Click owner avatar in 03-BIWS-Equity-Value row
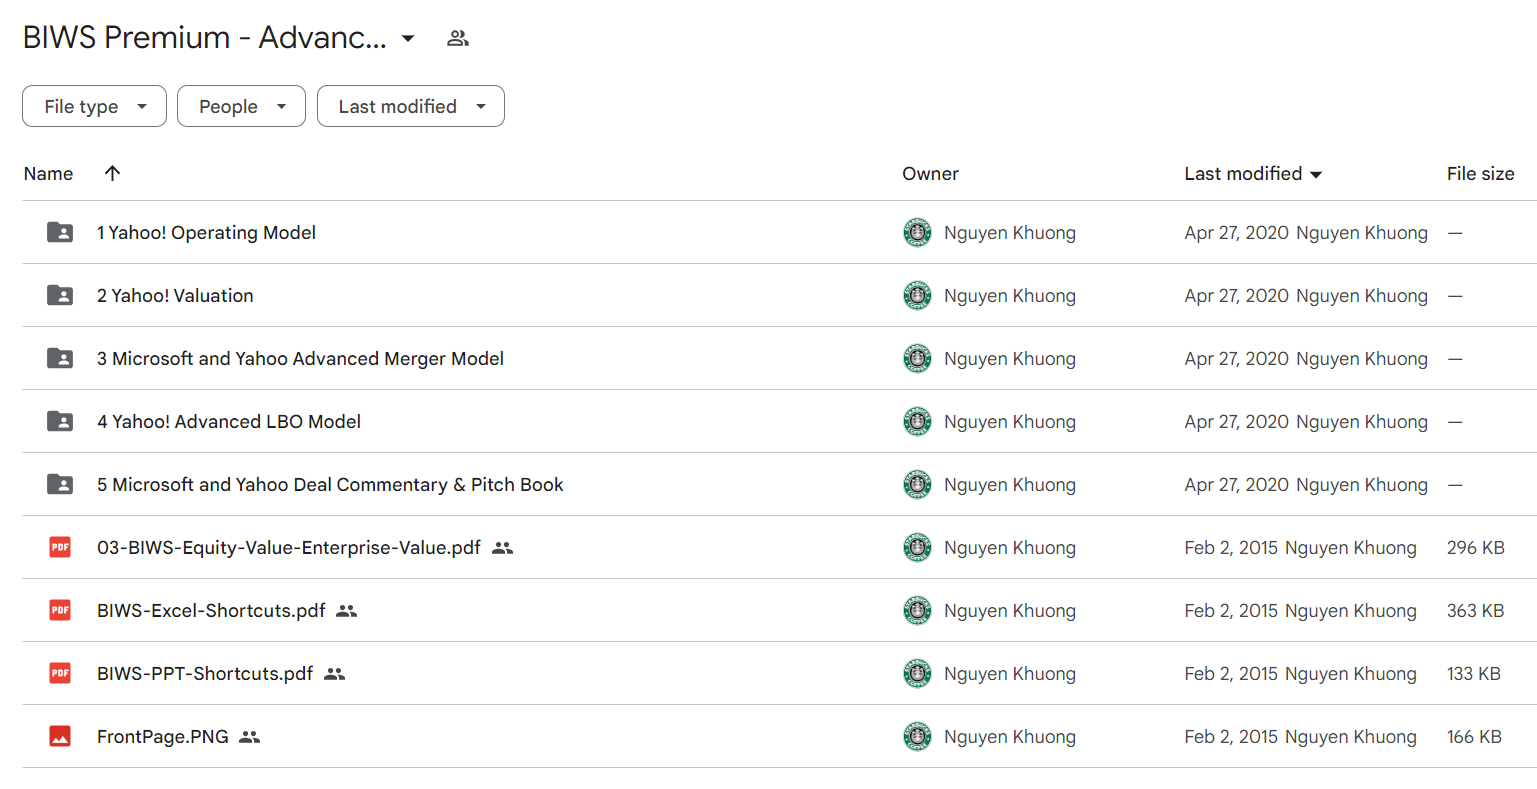Viewport: 1537px width, 789px height. (x=917, y=547)
